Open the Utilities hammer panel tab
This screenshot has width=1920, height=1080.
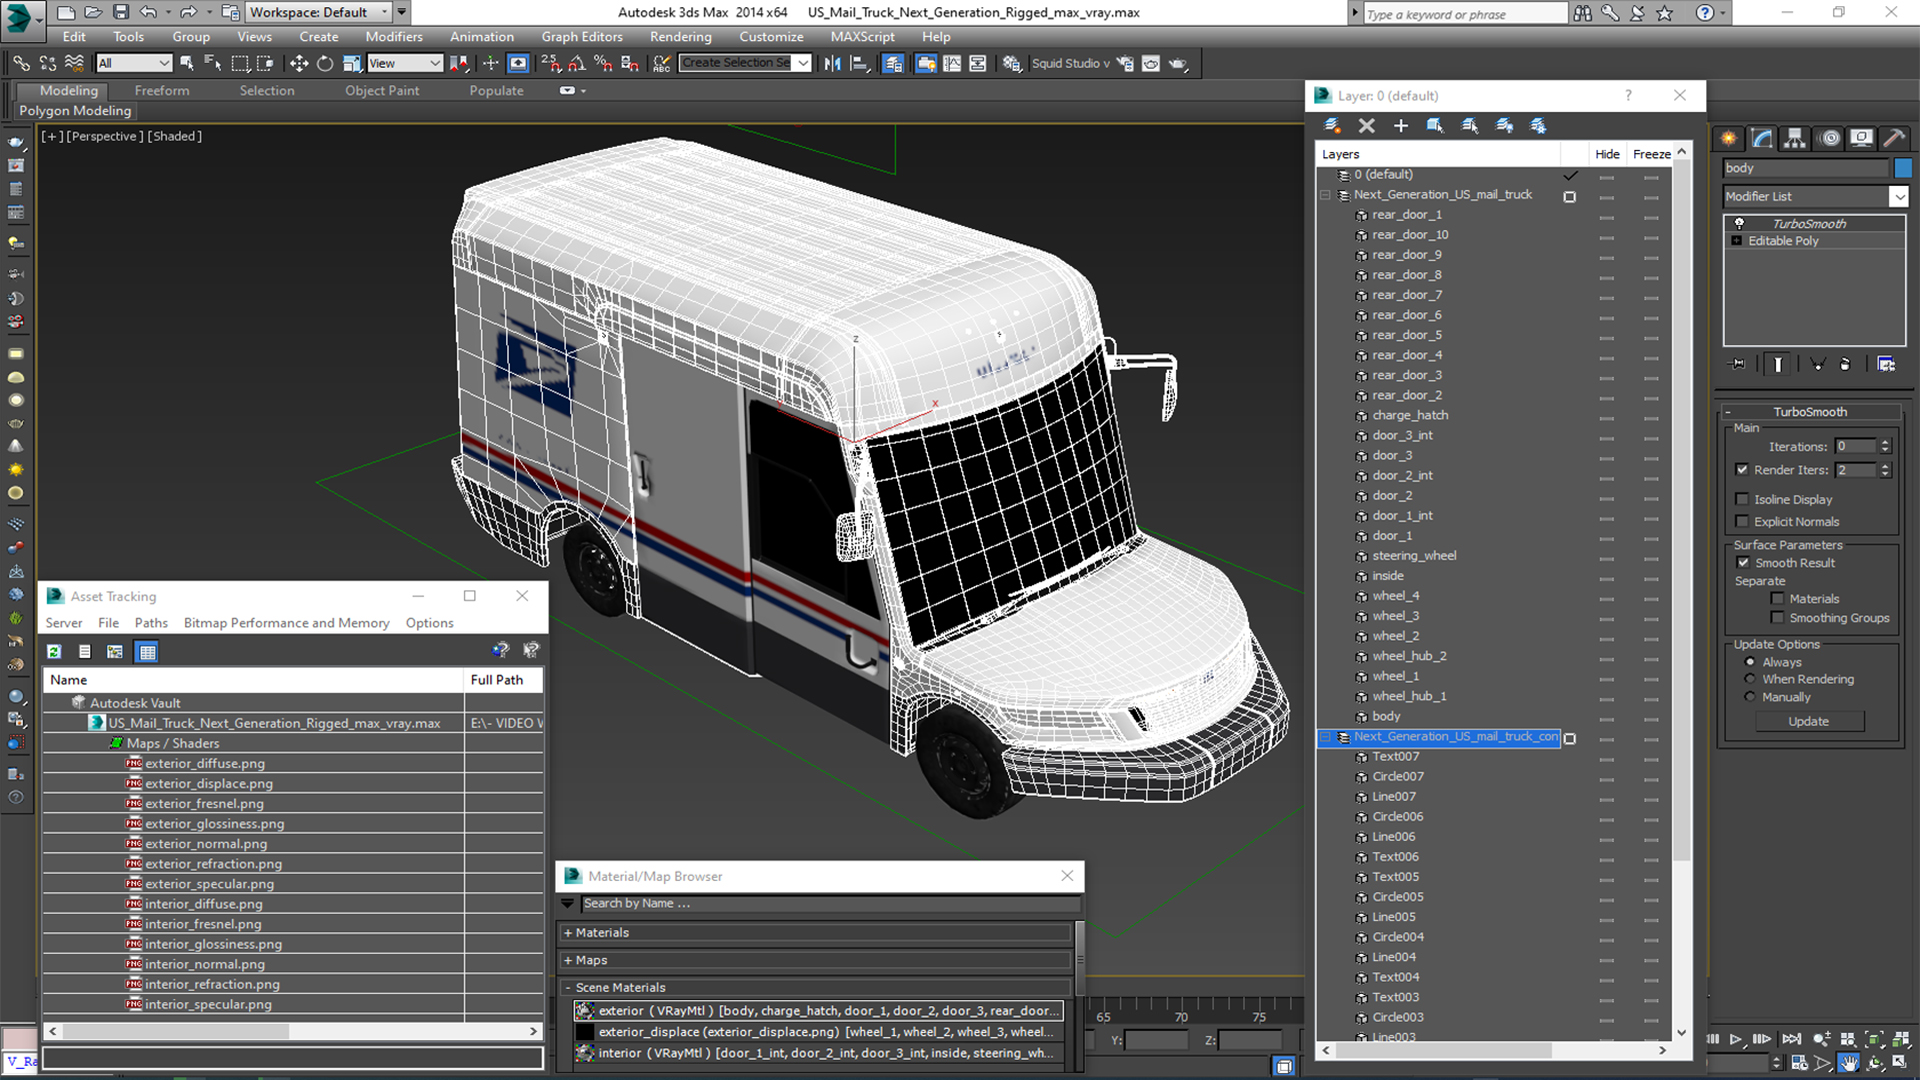click(x=1893, y=138)
